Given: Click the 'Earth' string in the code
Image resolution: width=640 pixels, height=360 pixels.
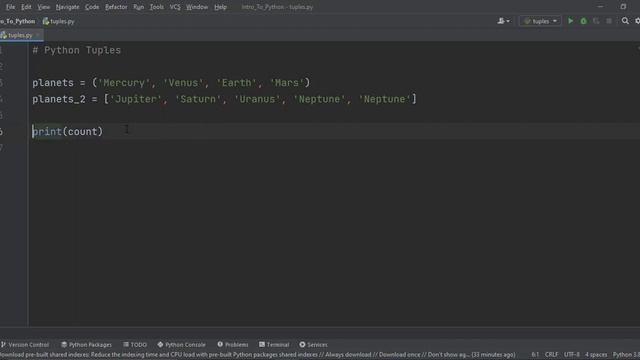Looking at the screenshot, I should pos(236,83).
